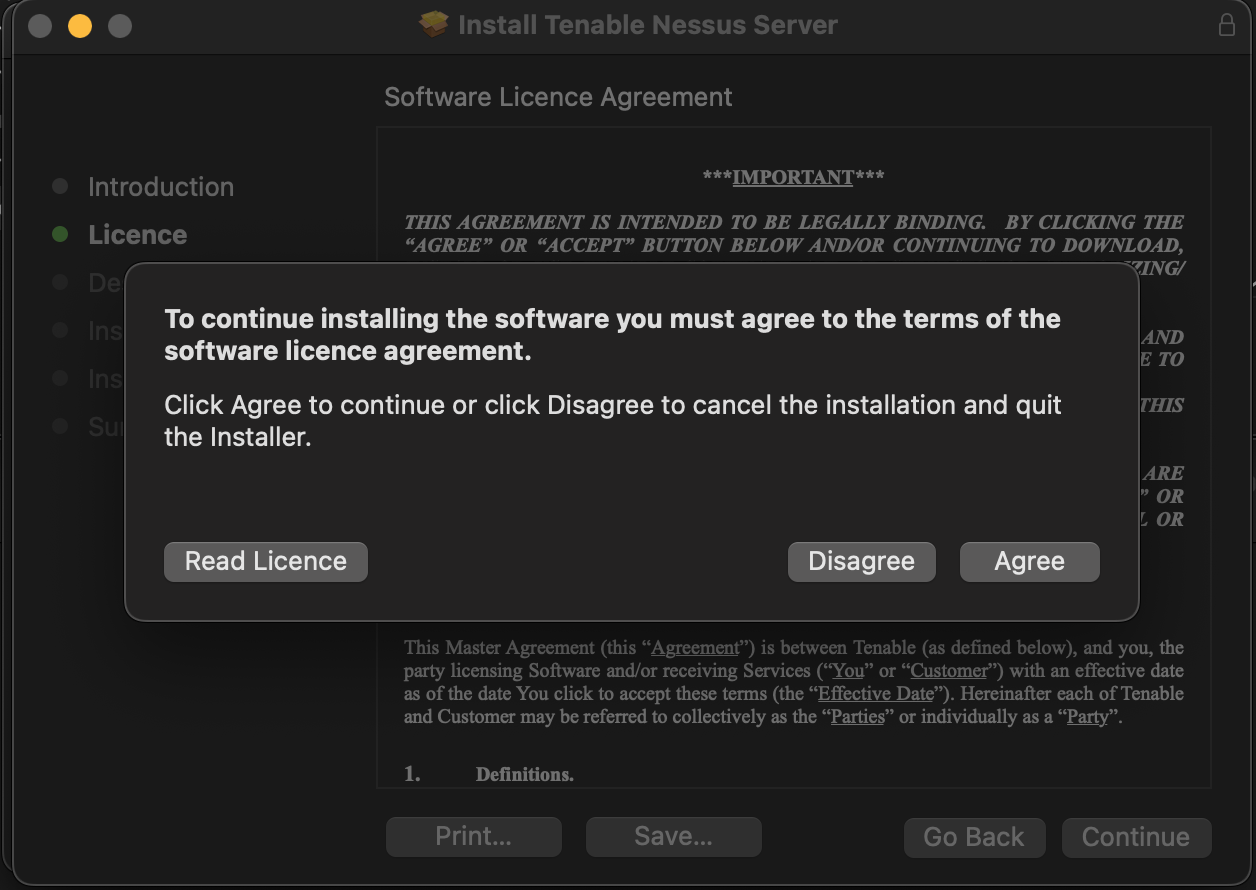The height and width of the screenshot is (890, 1256).
Task: Click the padlock icon in title bar
Action: 1226,25
